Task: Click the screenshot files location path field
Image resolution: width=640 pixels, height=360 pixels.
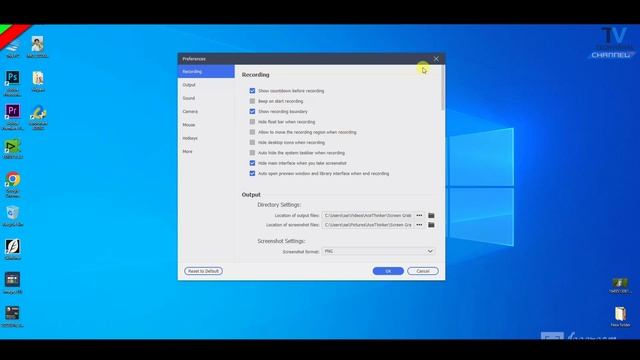Action: 368,225
